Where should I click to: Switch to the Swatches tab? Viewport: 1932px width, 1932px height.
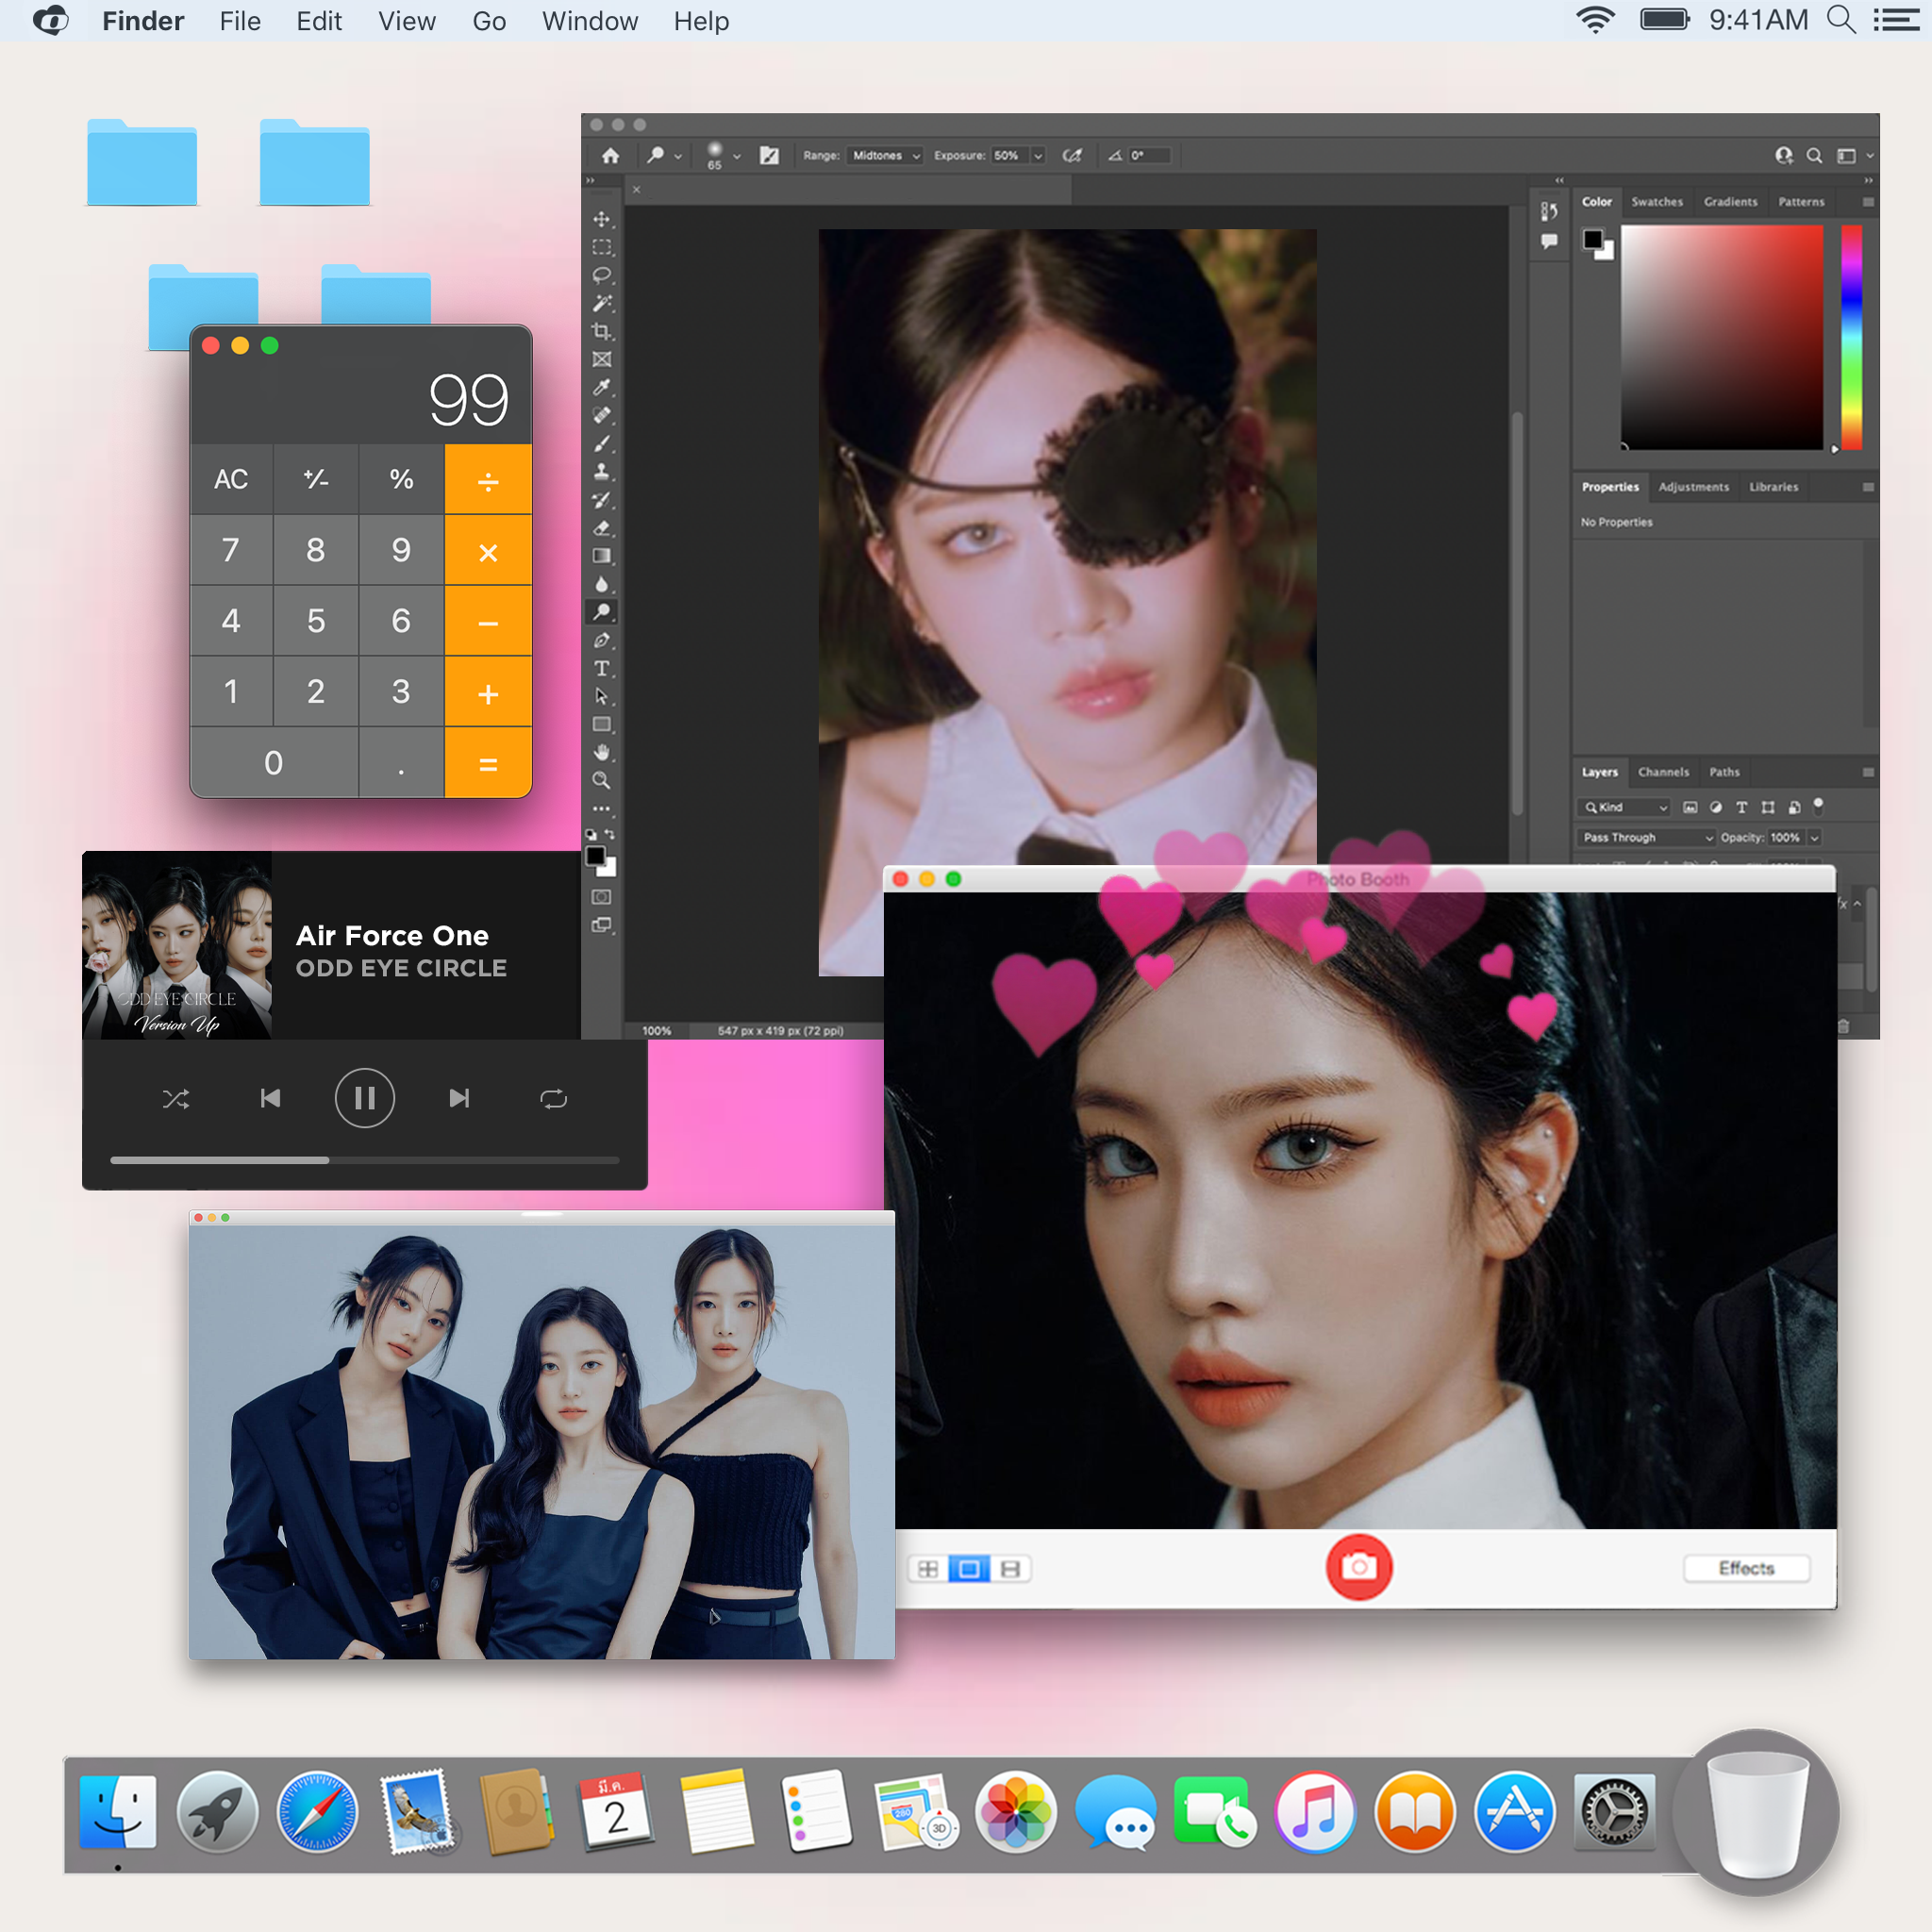pyautogui.click(x=1657, y=201)
